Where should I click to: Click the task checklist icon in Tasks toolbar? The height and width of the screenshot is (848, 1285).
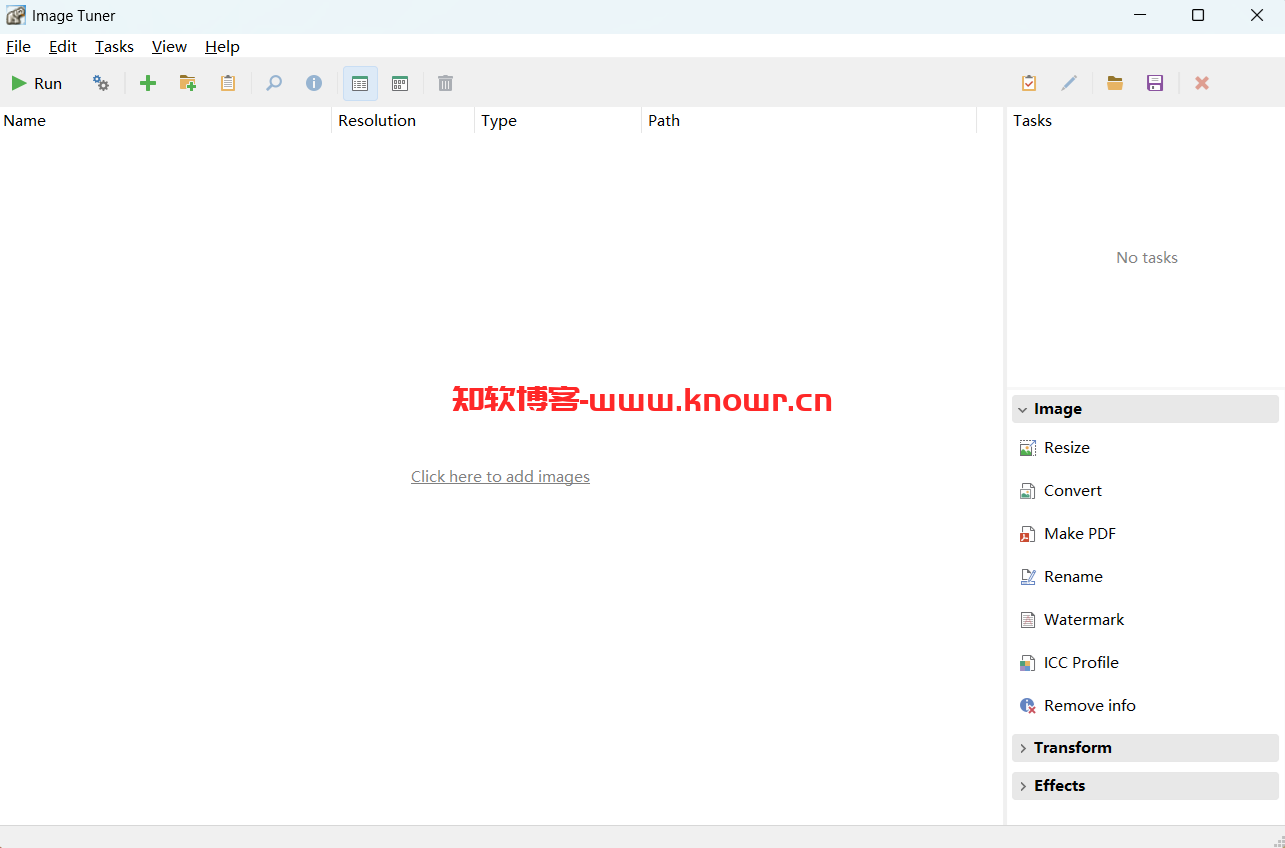[x=1029, y=83]
